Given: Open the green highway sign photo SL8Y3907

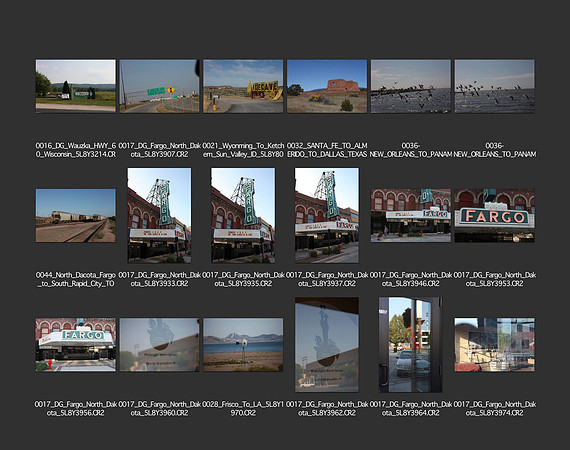Looking at the screenshot, I should point(159,86).
